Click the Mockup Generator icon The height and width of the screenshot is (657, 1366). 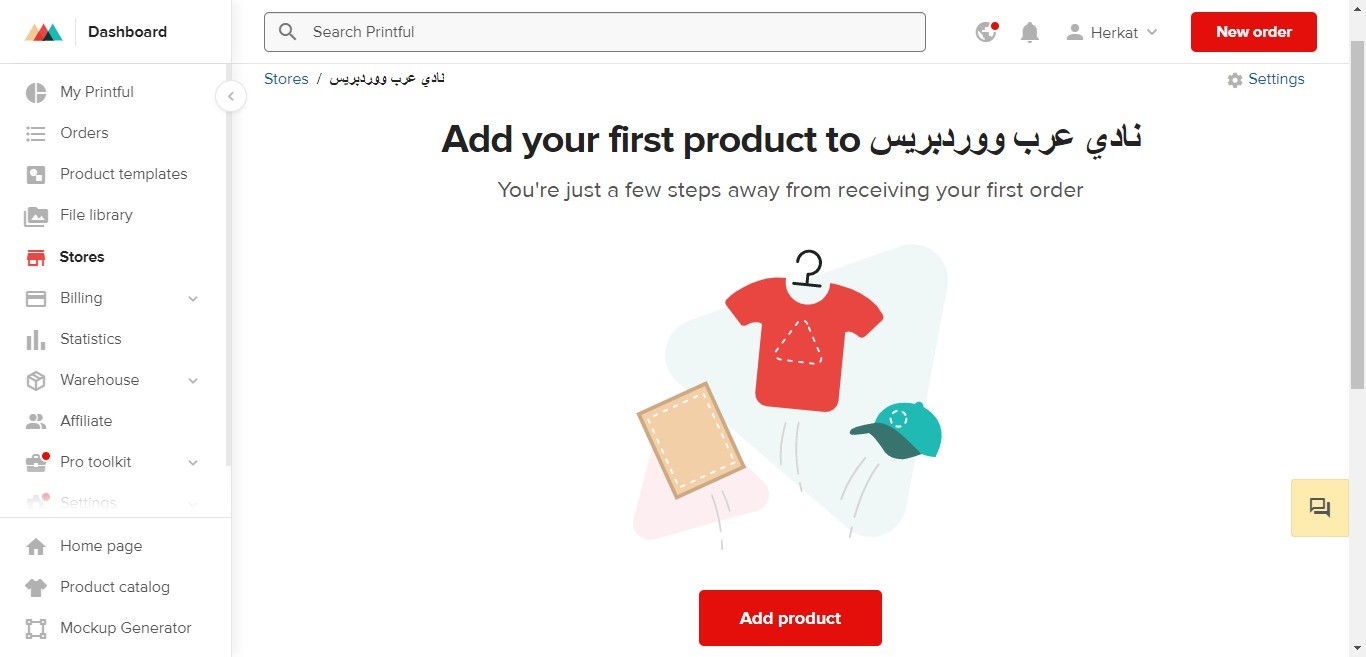coord(36,628)
